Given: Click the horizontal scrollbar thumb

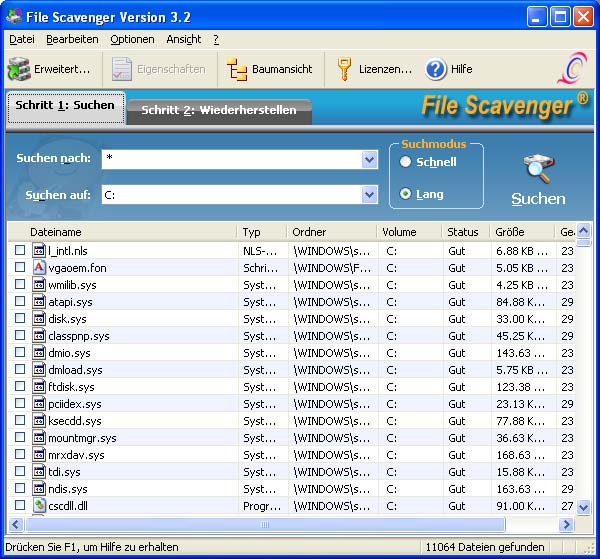Looking at the screenshot, I should click(265, 524).
